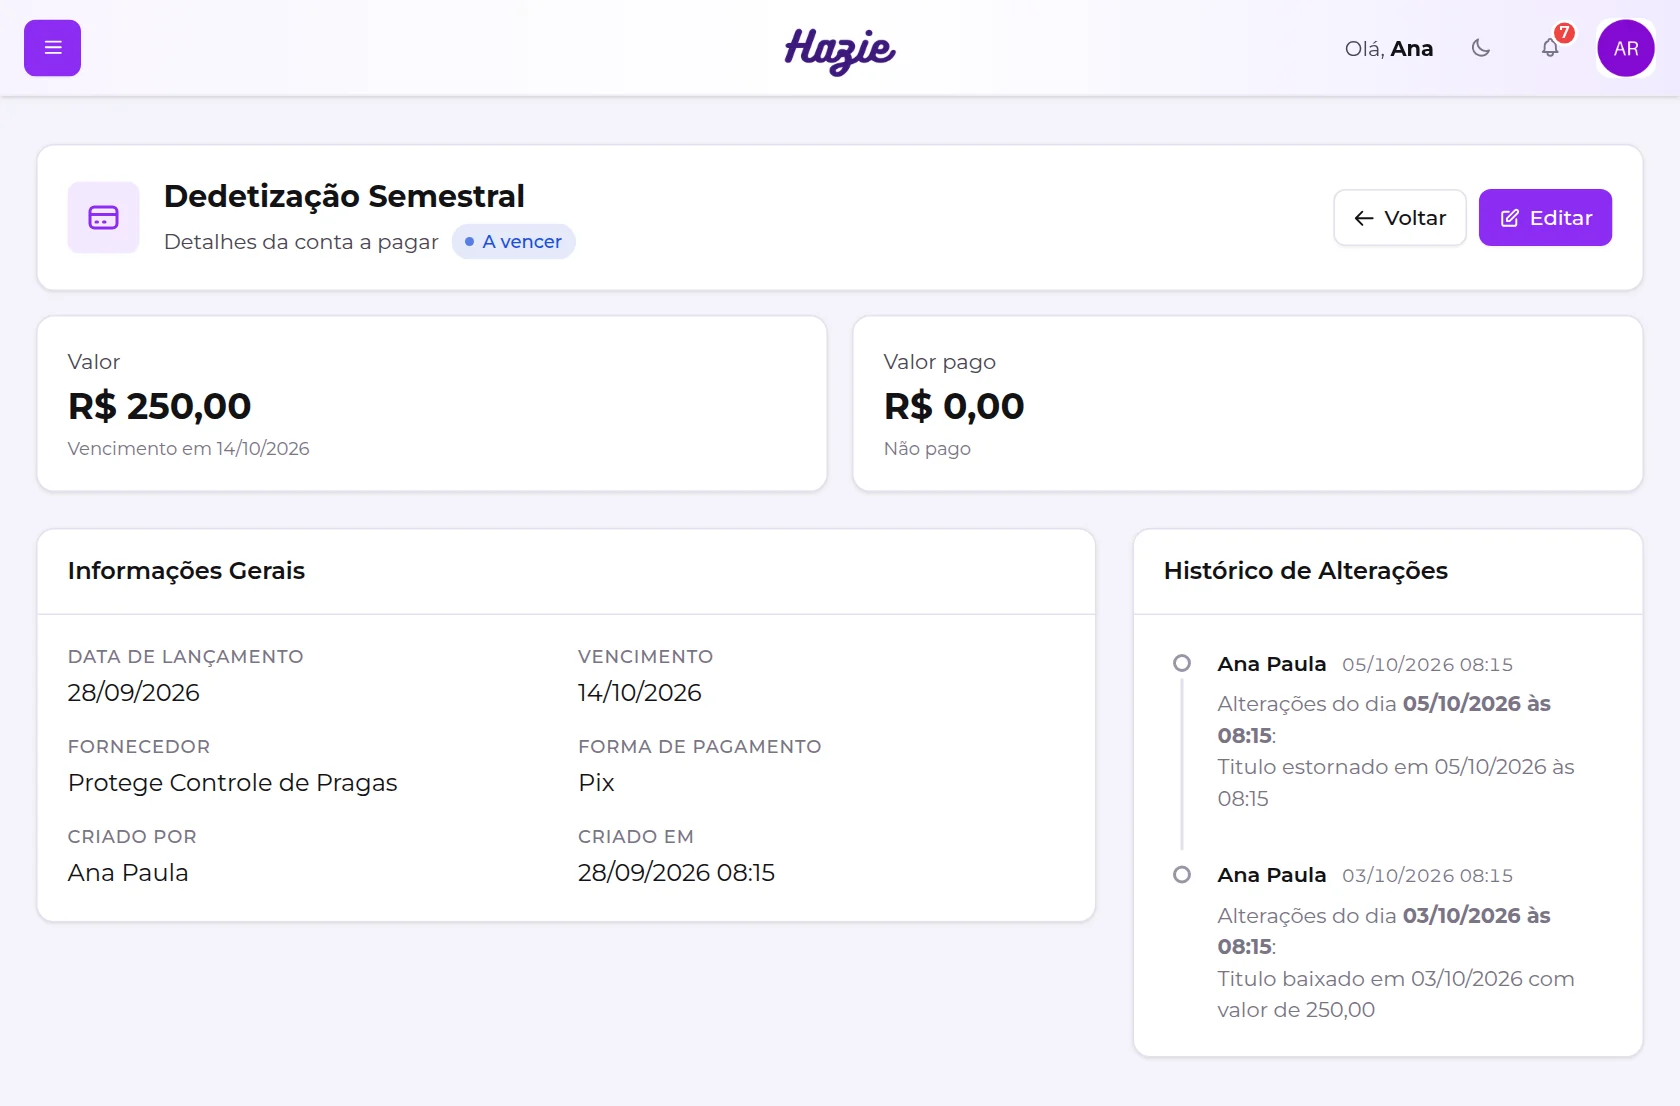Open notifications bell with 7 badge
This screenshot has width=1680, height=1106.
1550,48
